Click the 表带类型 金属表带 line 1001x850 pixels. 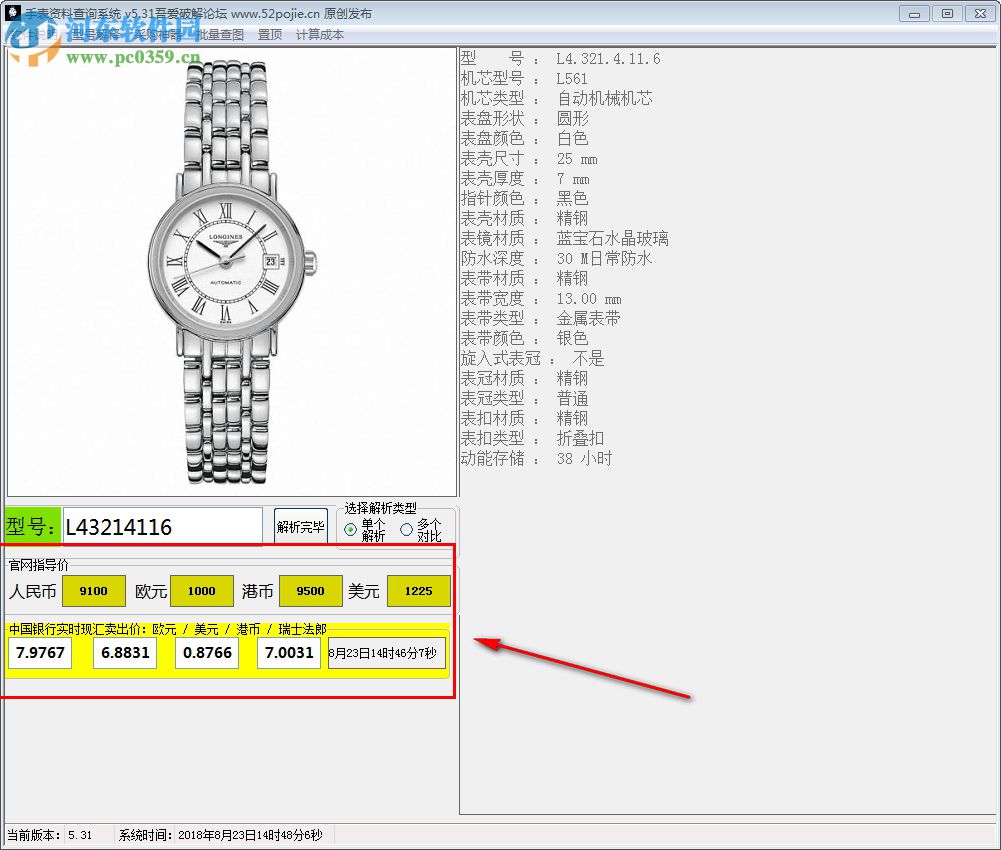point(540,318)
